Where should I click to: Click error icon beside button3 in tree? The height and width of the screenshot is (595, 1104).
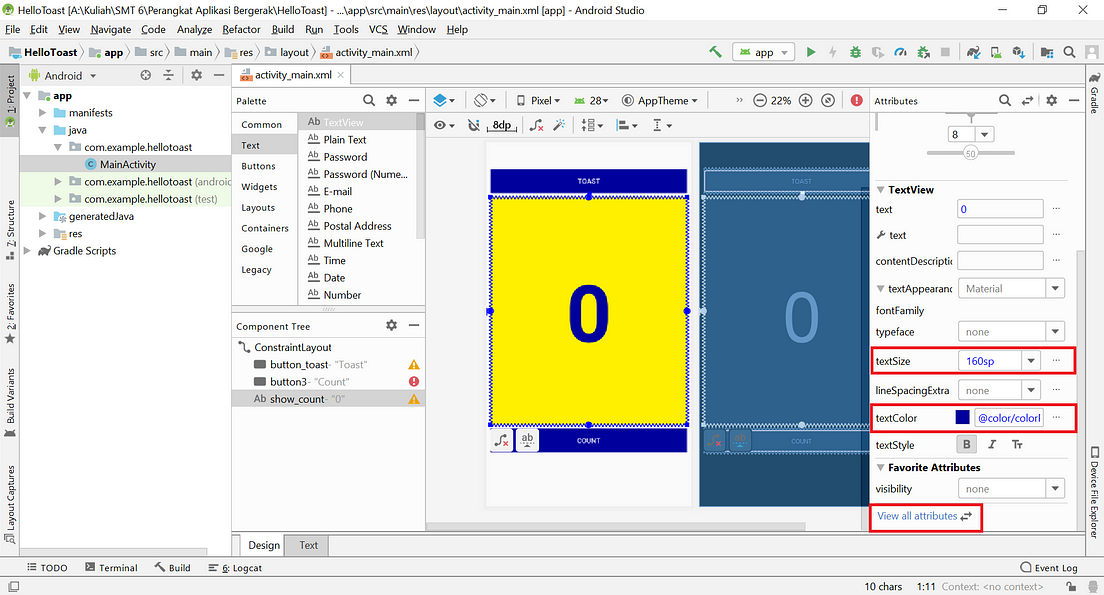coord(414,382)
